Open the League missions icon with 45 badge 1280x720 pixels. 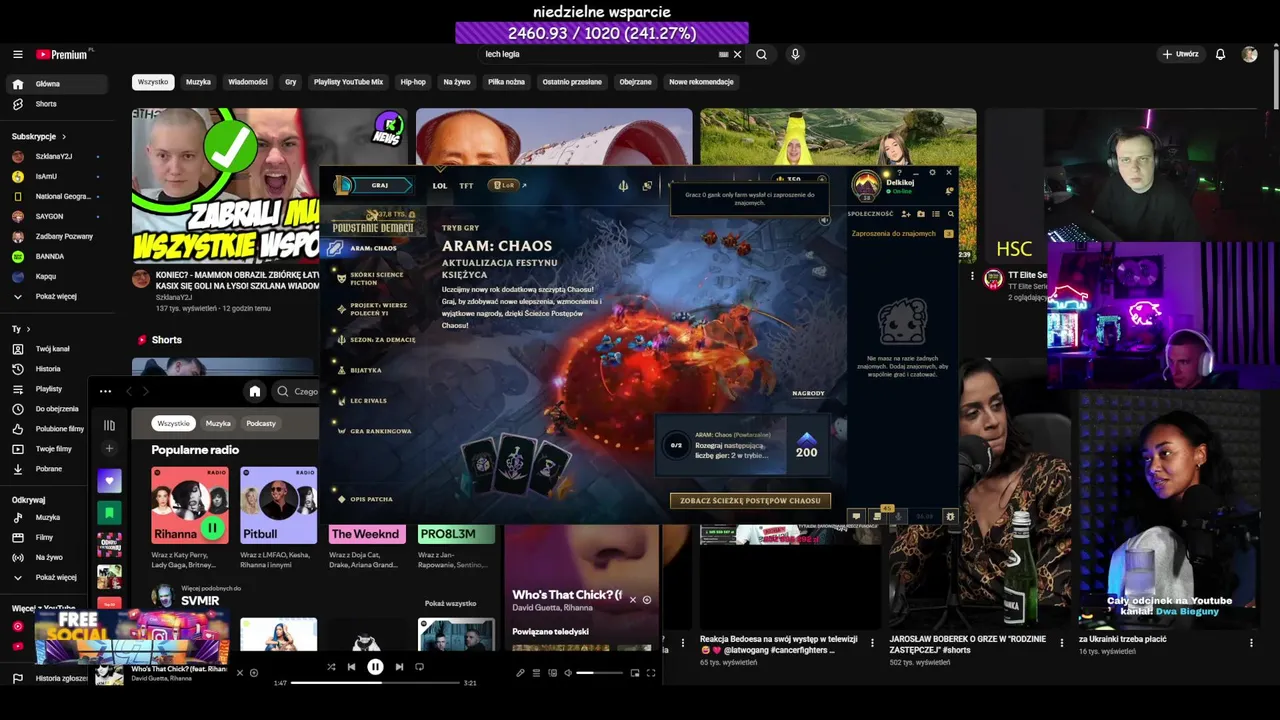point(877,516)
